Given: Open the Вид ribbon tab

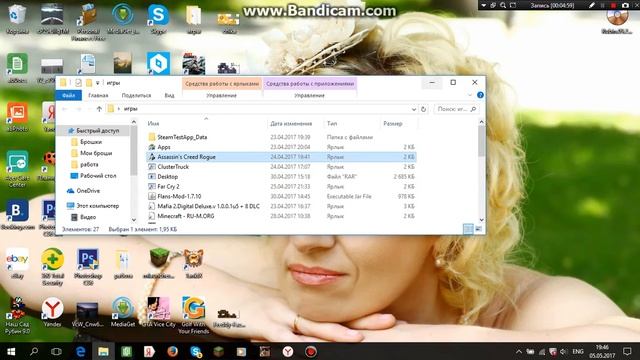Looking at the screenshot, I should (x=169, y=95).
